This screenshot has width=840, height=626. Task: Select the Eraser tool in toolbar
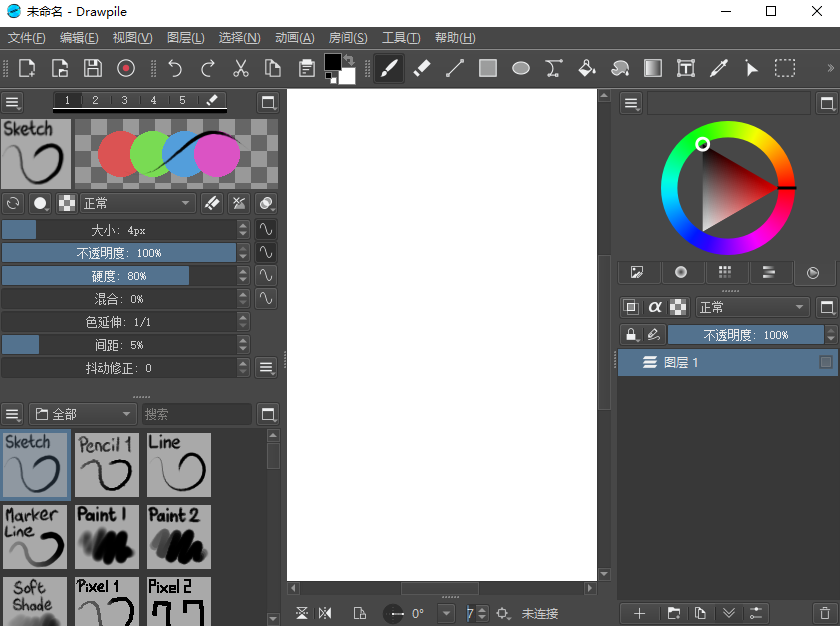click(x=422, y=69)
